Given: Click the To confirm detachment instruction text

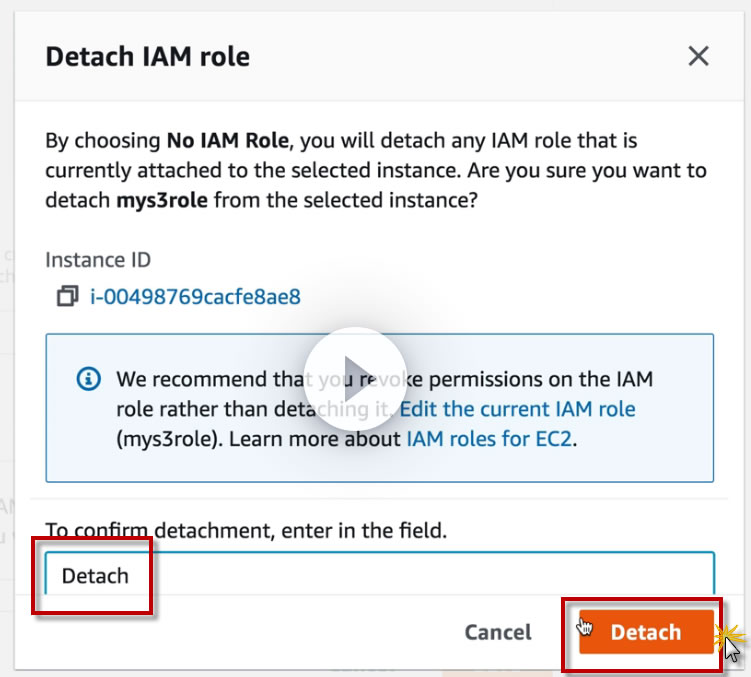Looking at the screenshot, I should [x=246, y=531].
